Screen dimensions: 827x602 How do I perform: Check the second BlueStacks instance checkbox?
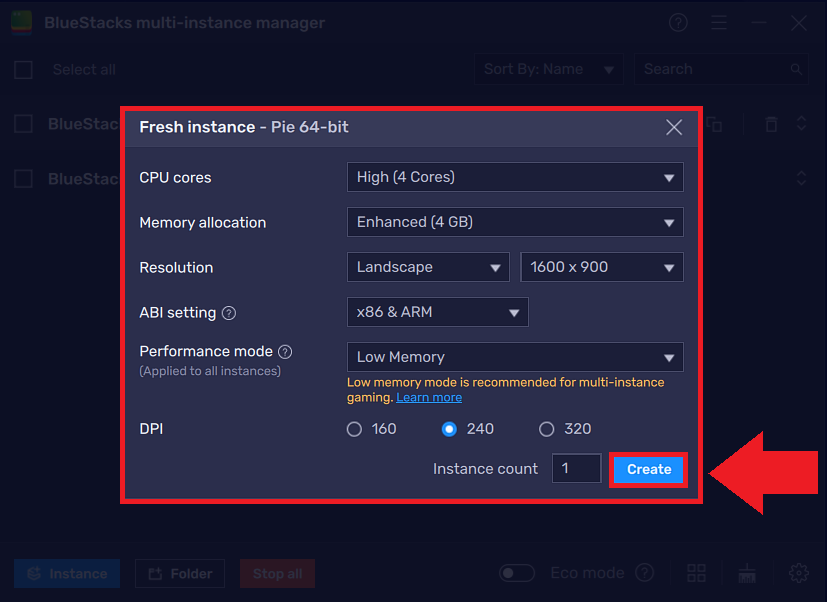click(23, 179)
